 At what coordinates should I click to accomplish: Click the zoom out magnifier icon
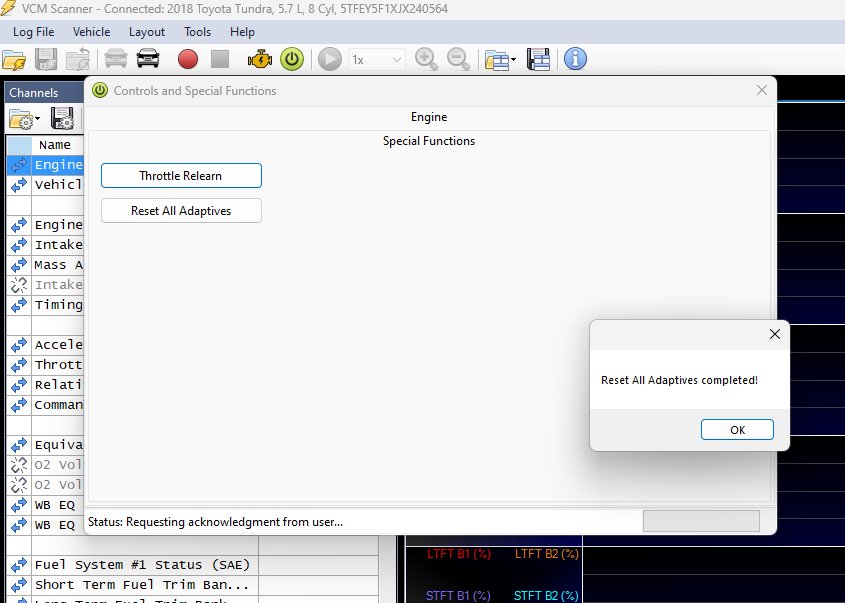459,59
